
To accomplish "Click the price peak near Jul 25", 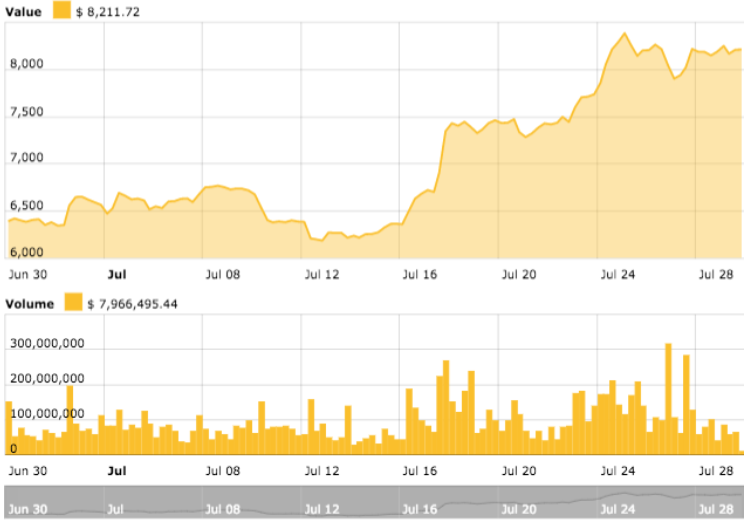I will click(x=625, y=33).
